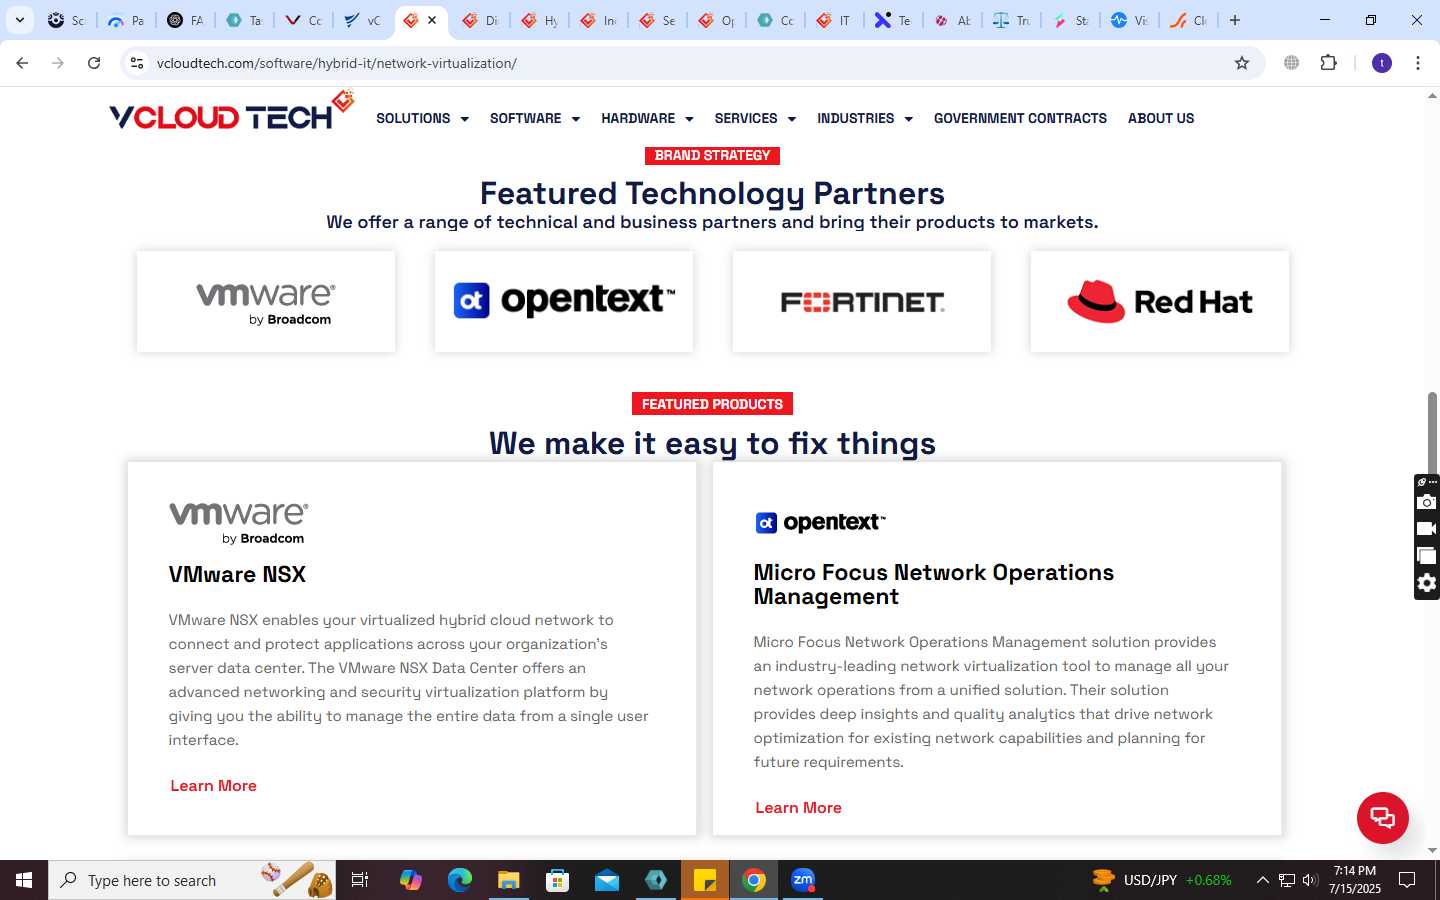Click the vCloud Tech logo
Image resolution: width=1440 pixels, height=900 pixels.
tap(232, 112)
